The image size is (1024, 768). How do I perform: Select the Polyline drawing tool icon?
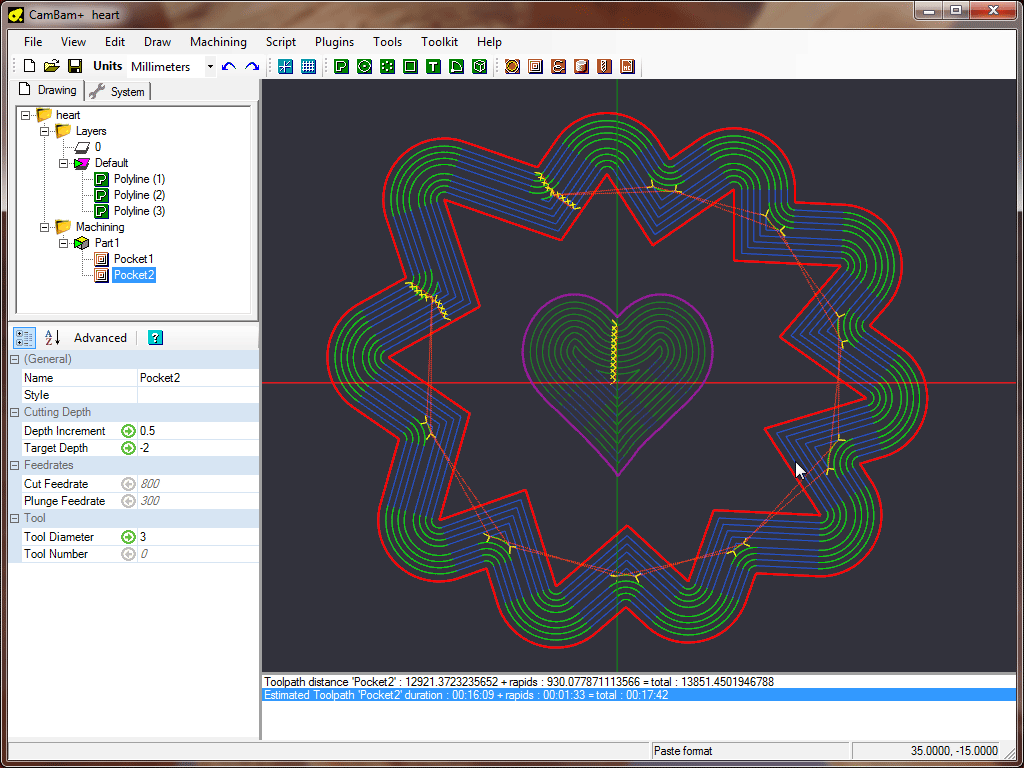pyautogui.click(x=341, y=67)
